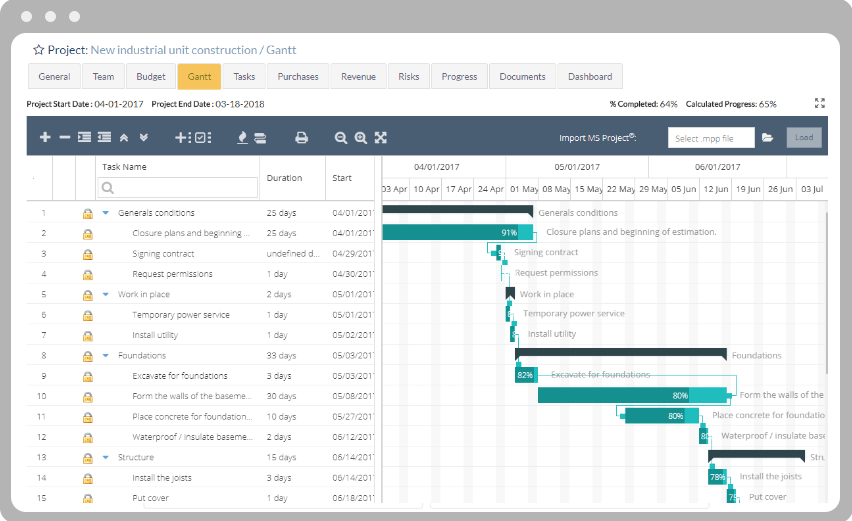Click the fullscreen icon near Calculated Progress
This screenshot has height=521, width=852.
coord(820,103)
